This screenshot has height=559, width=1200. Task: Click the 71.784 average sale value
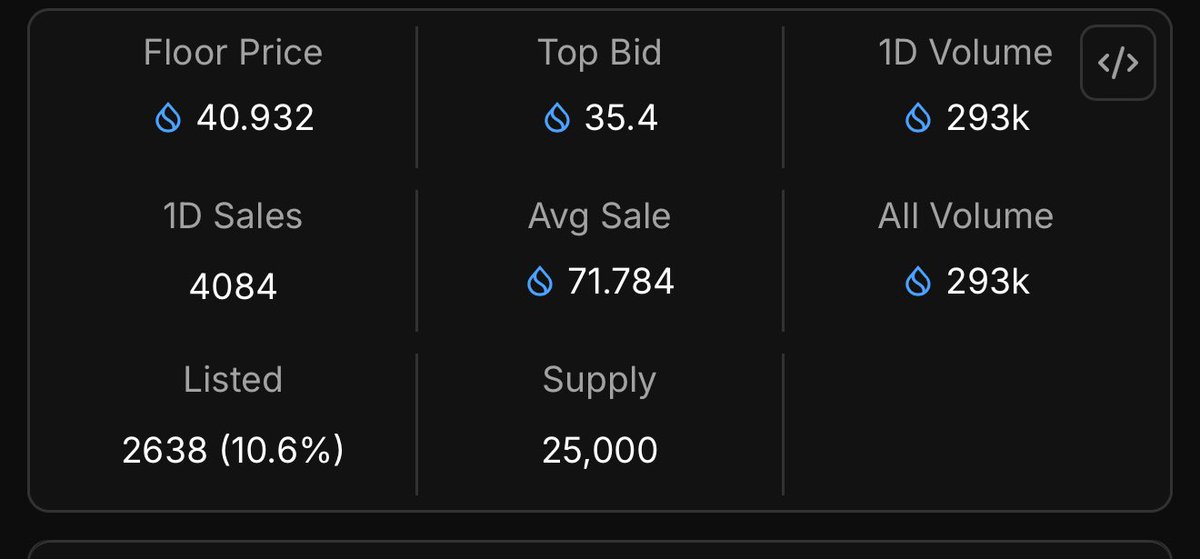pyautogui.click(x=621, y=283)
